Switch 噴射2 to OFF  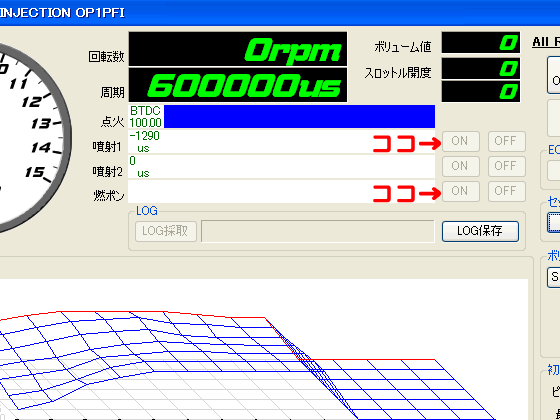(x=506, y=166)
